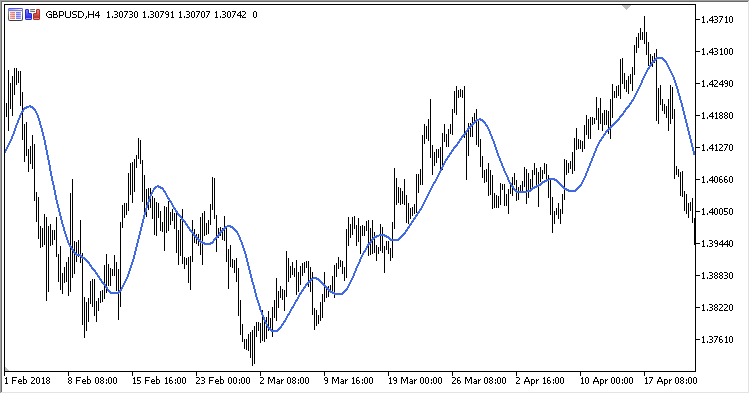
Task: Click the close price value 1.30742
Action: [x=230, y=15]
